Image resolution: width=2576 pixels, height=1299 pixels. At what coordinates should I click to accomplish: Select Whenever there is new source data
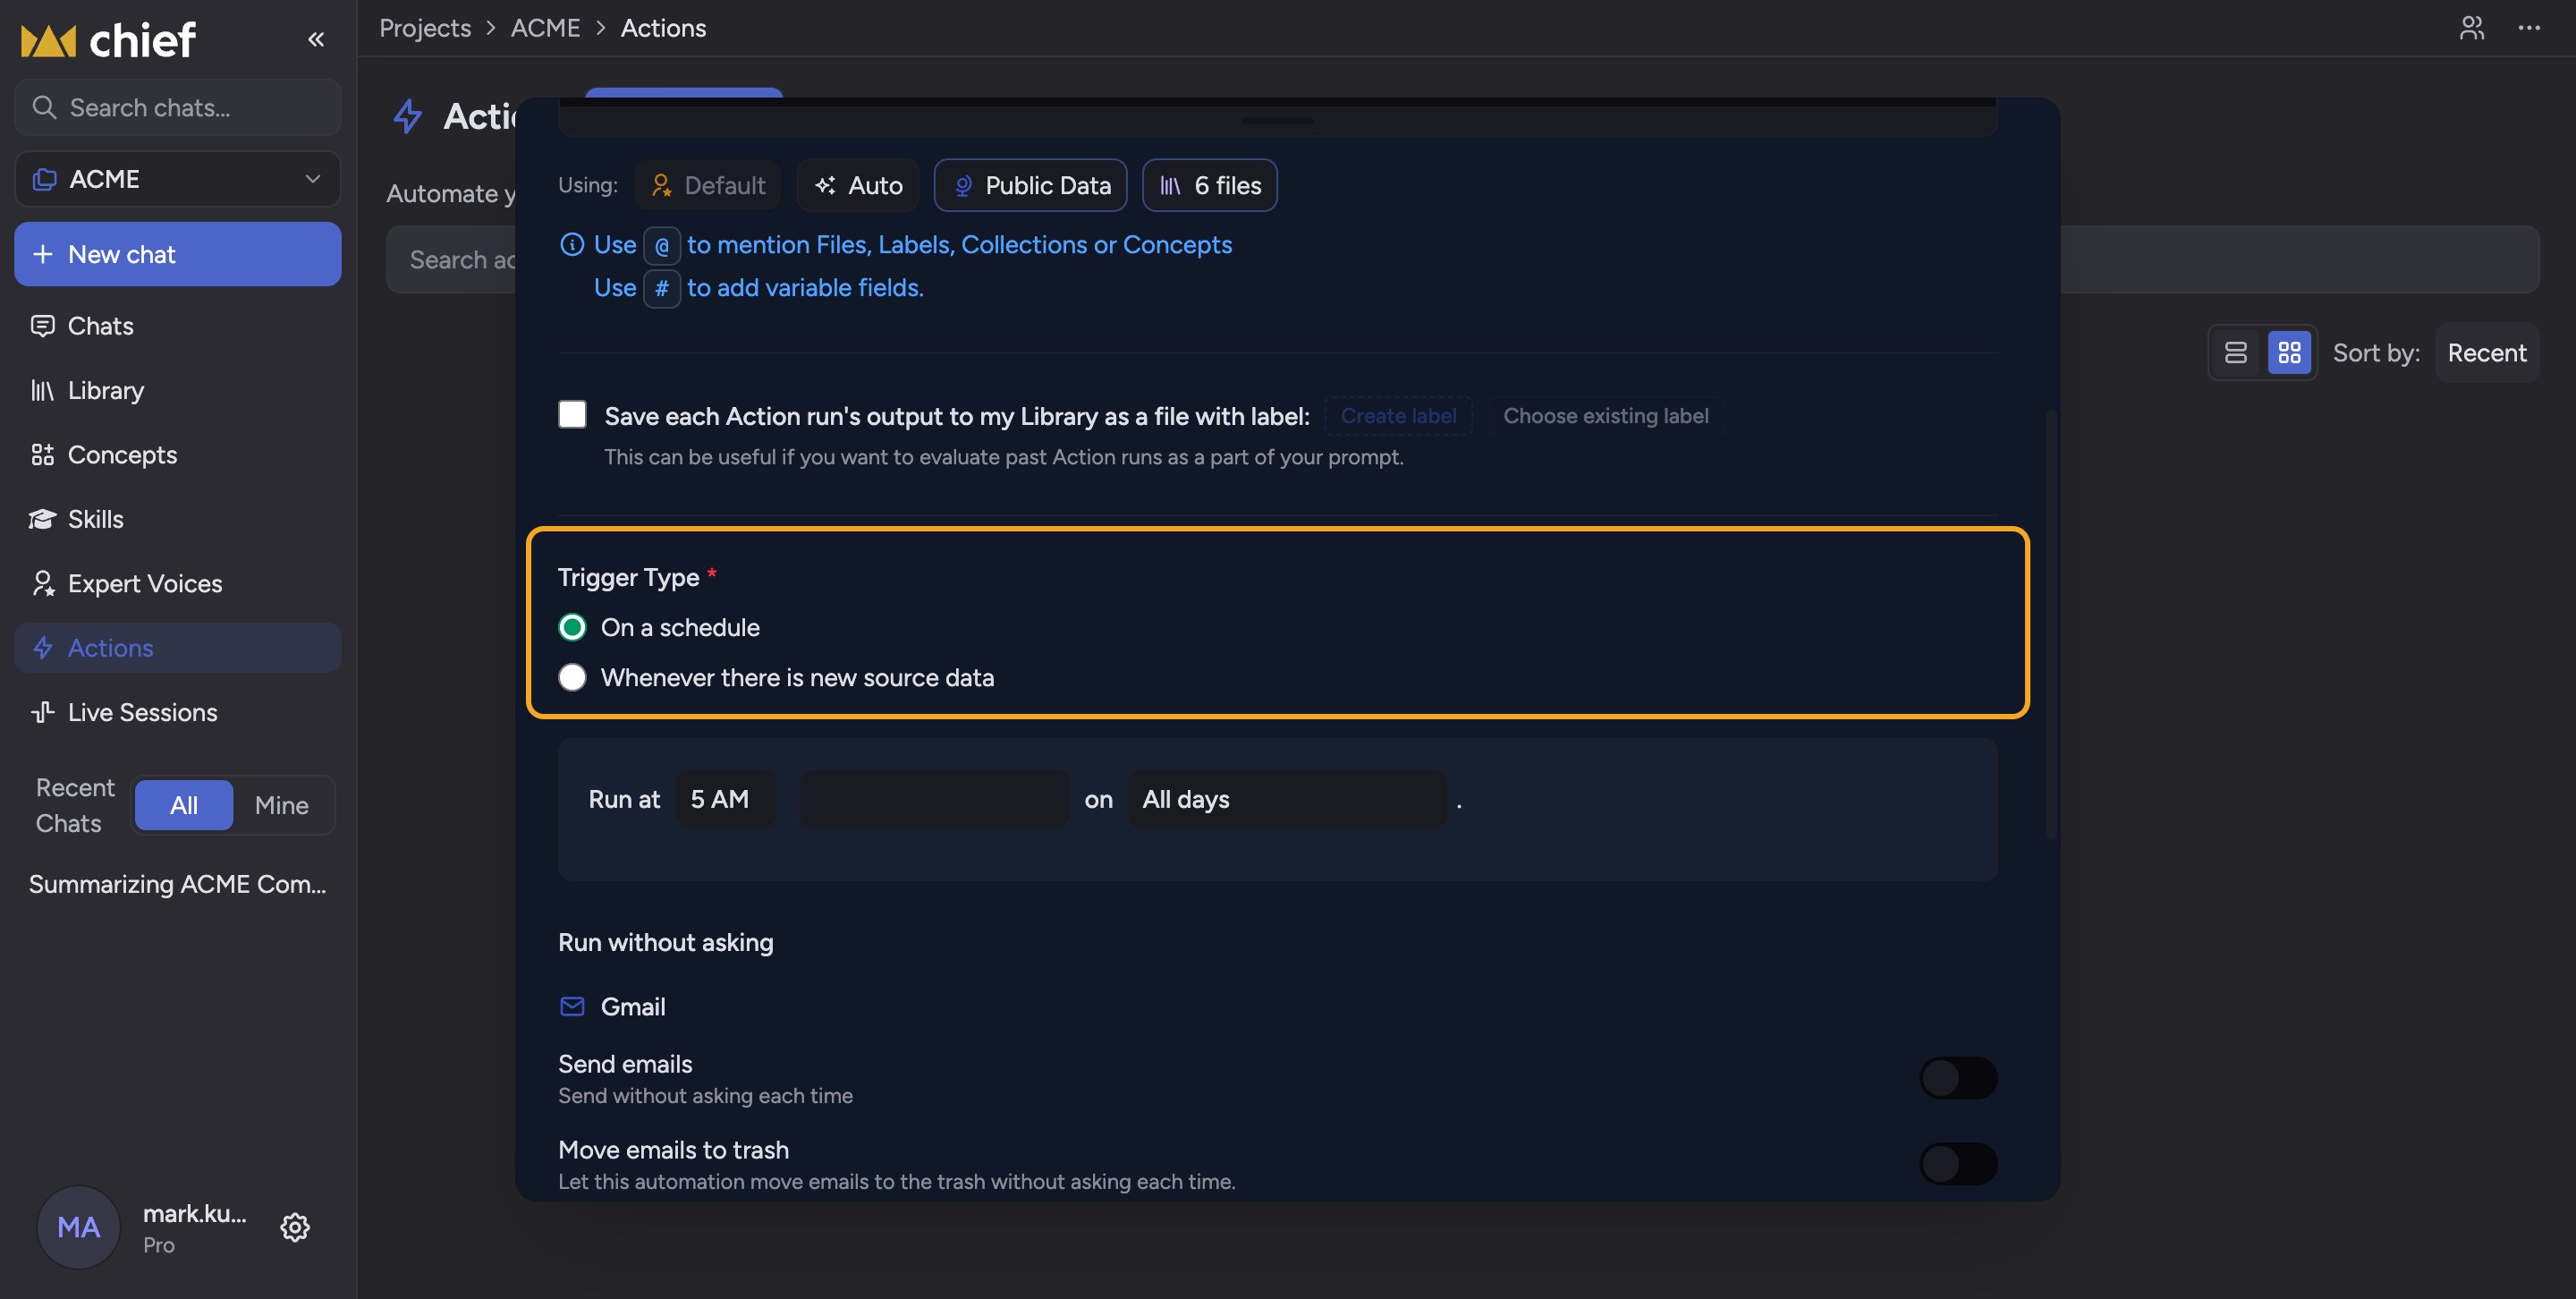pyautogui.click(x=572, y=677)
